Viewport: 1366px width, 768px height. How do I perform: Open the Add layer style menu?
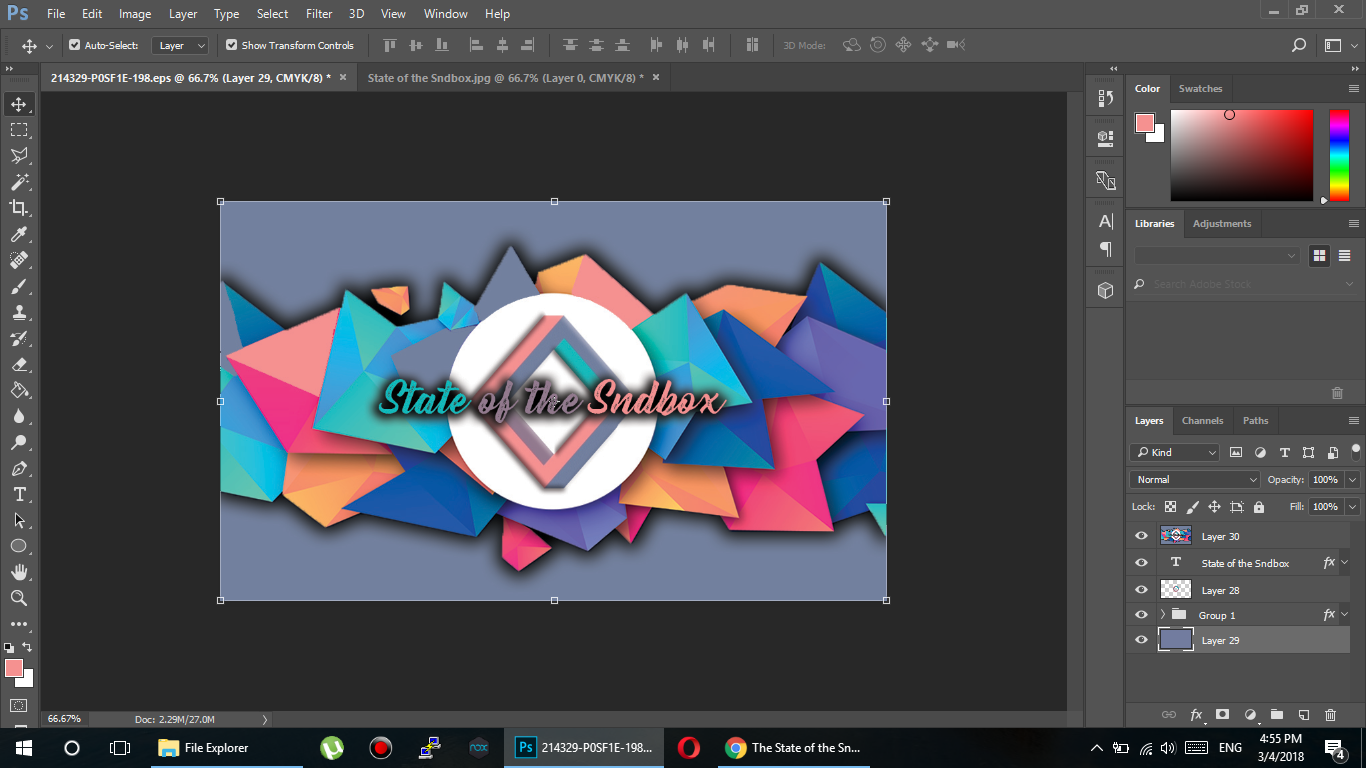[x=1196, y=715]
